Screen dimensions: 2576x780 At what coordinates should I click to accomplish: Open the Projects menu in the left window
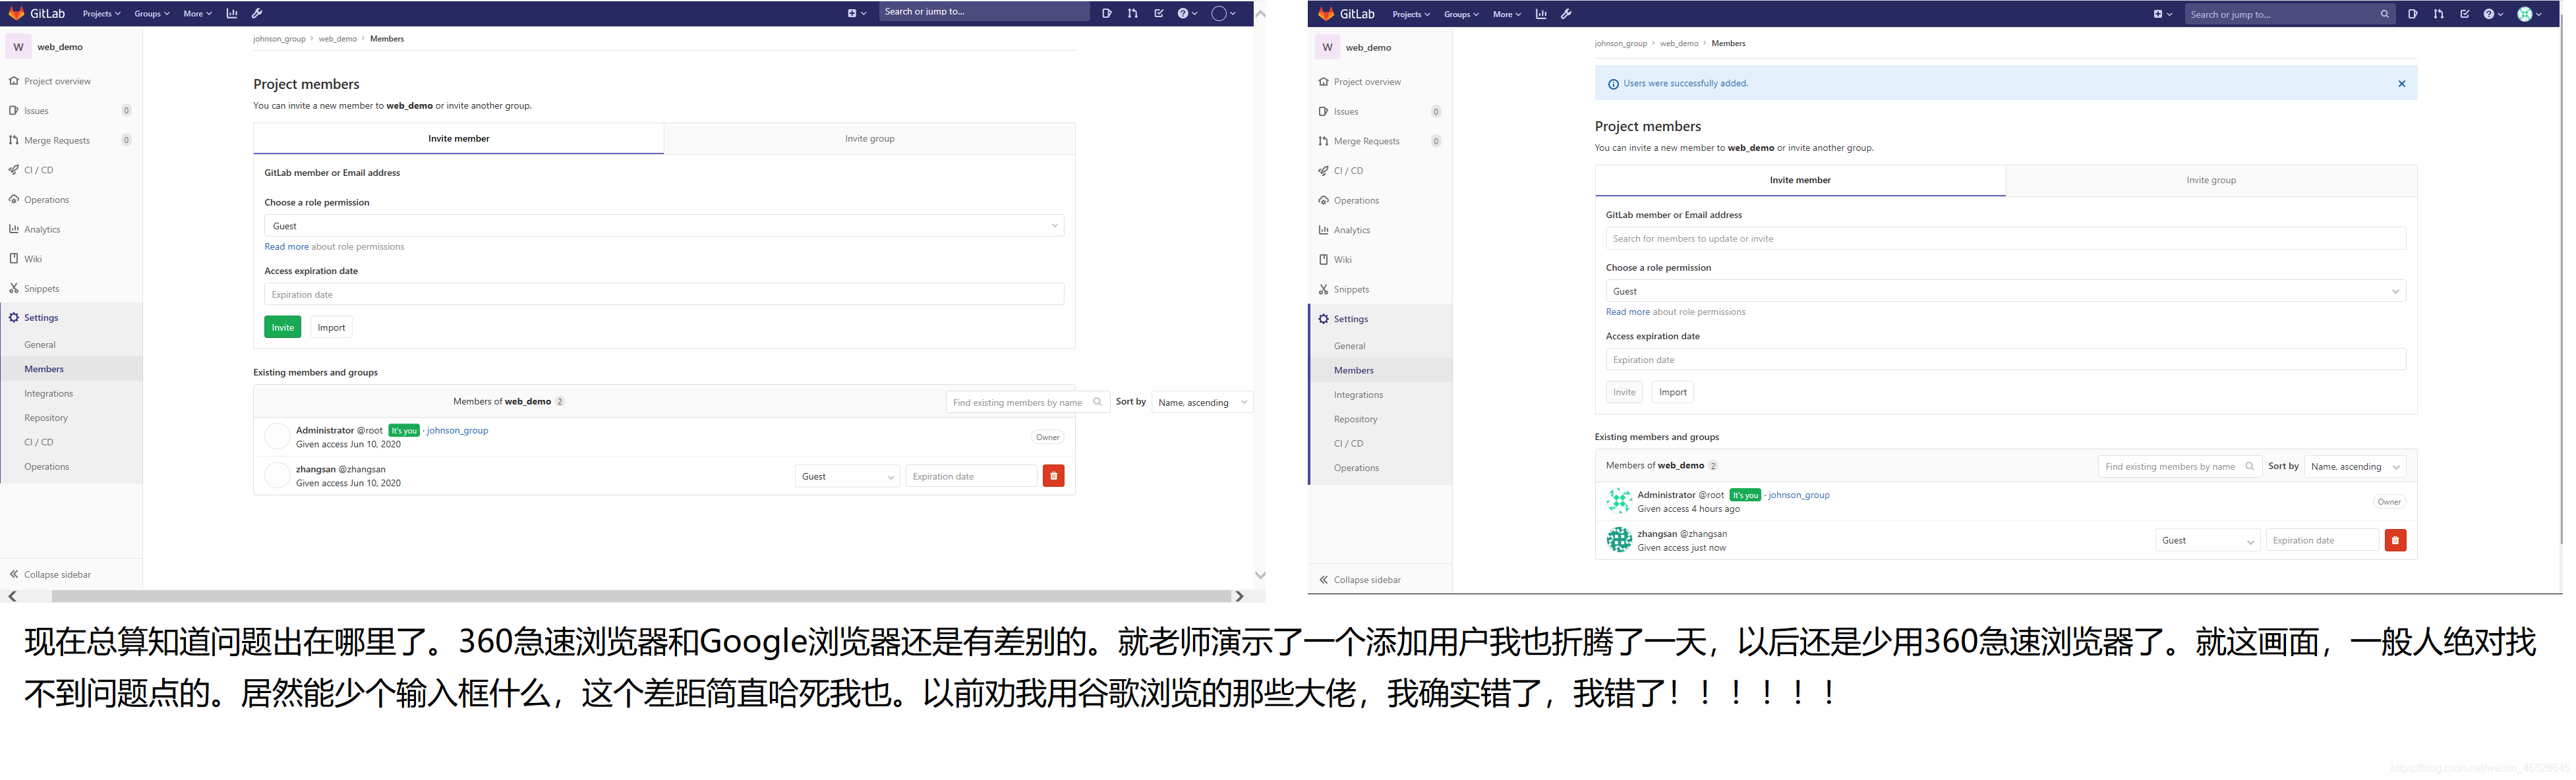(x=101, y=13)
